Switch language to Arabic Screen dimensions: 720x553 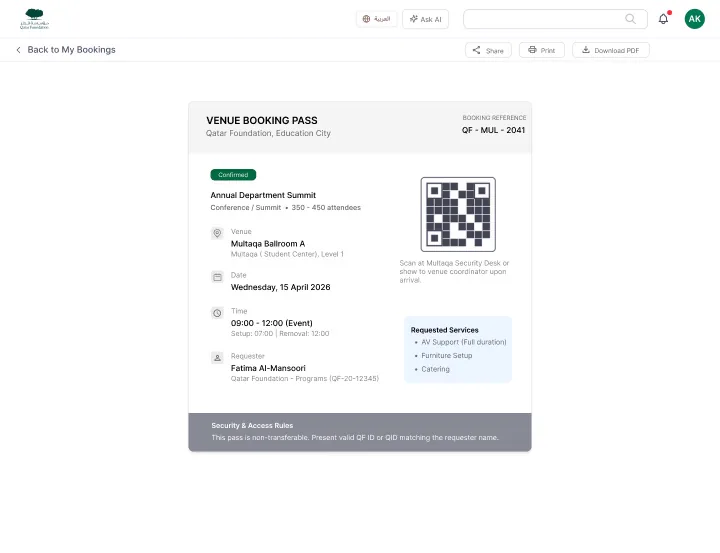click(x=377, y=19)
